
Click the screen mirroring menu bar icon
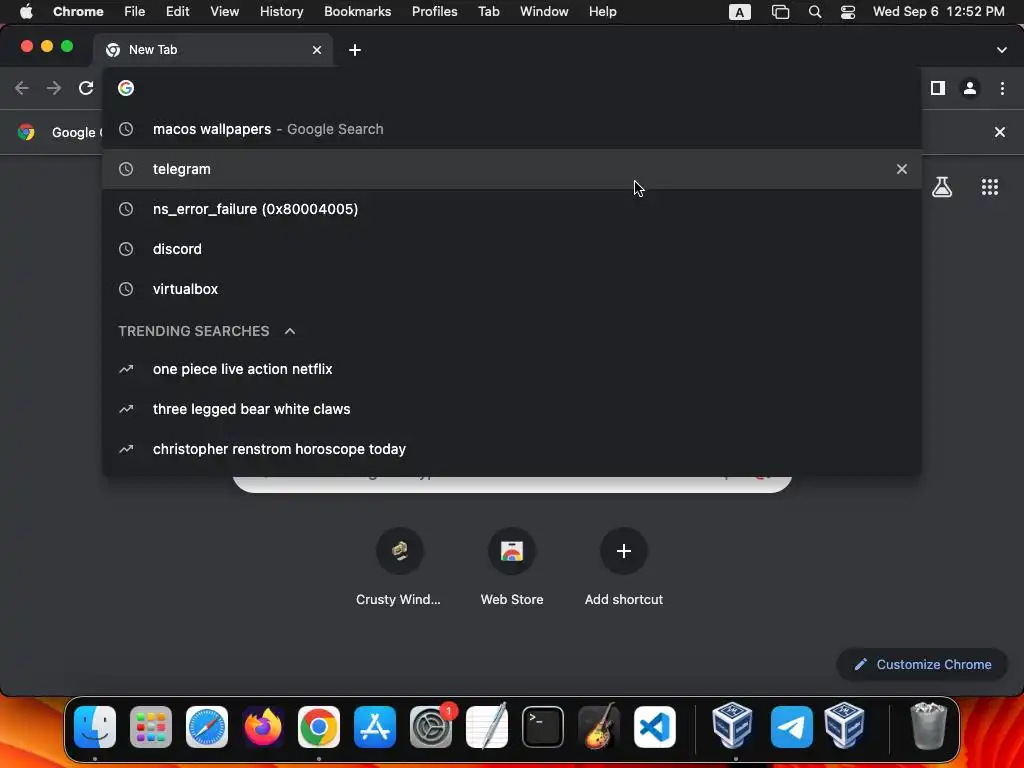[x=780, y=12]
